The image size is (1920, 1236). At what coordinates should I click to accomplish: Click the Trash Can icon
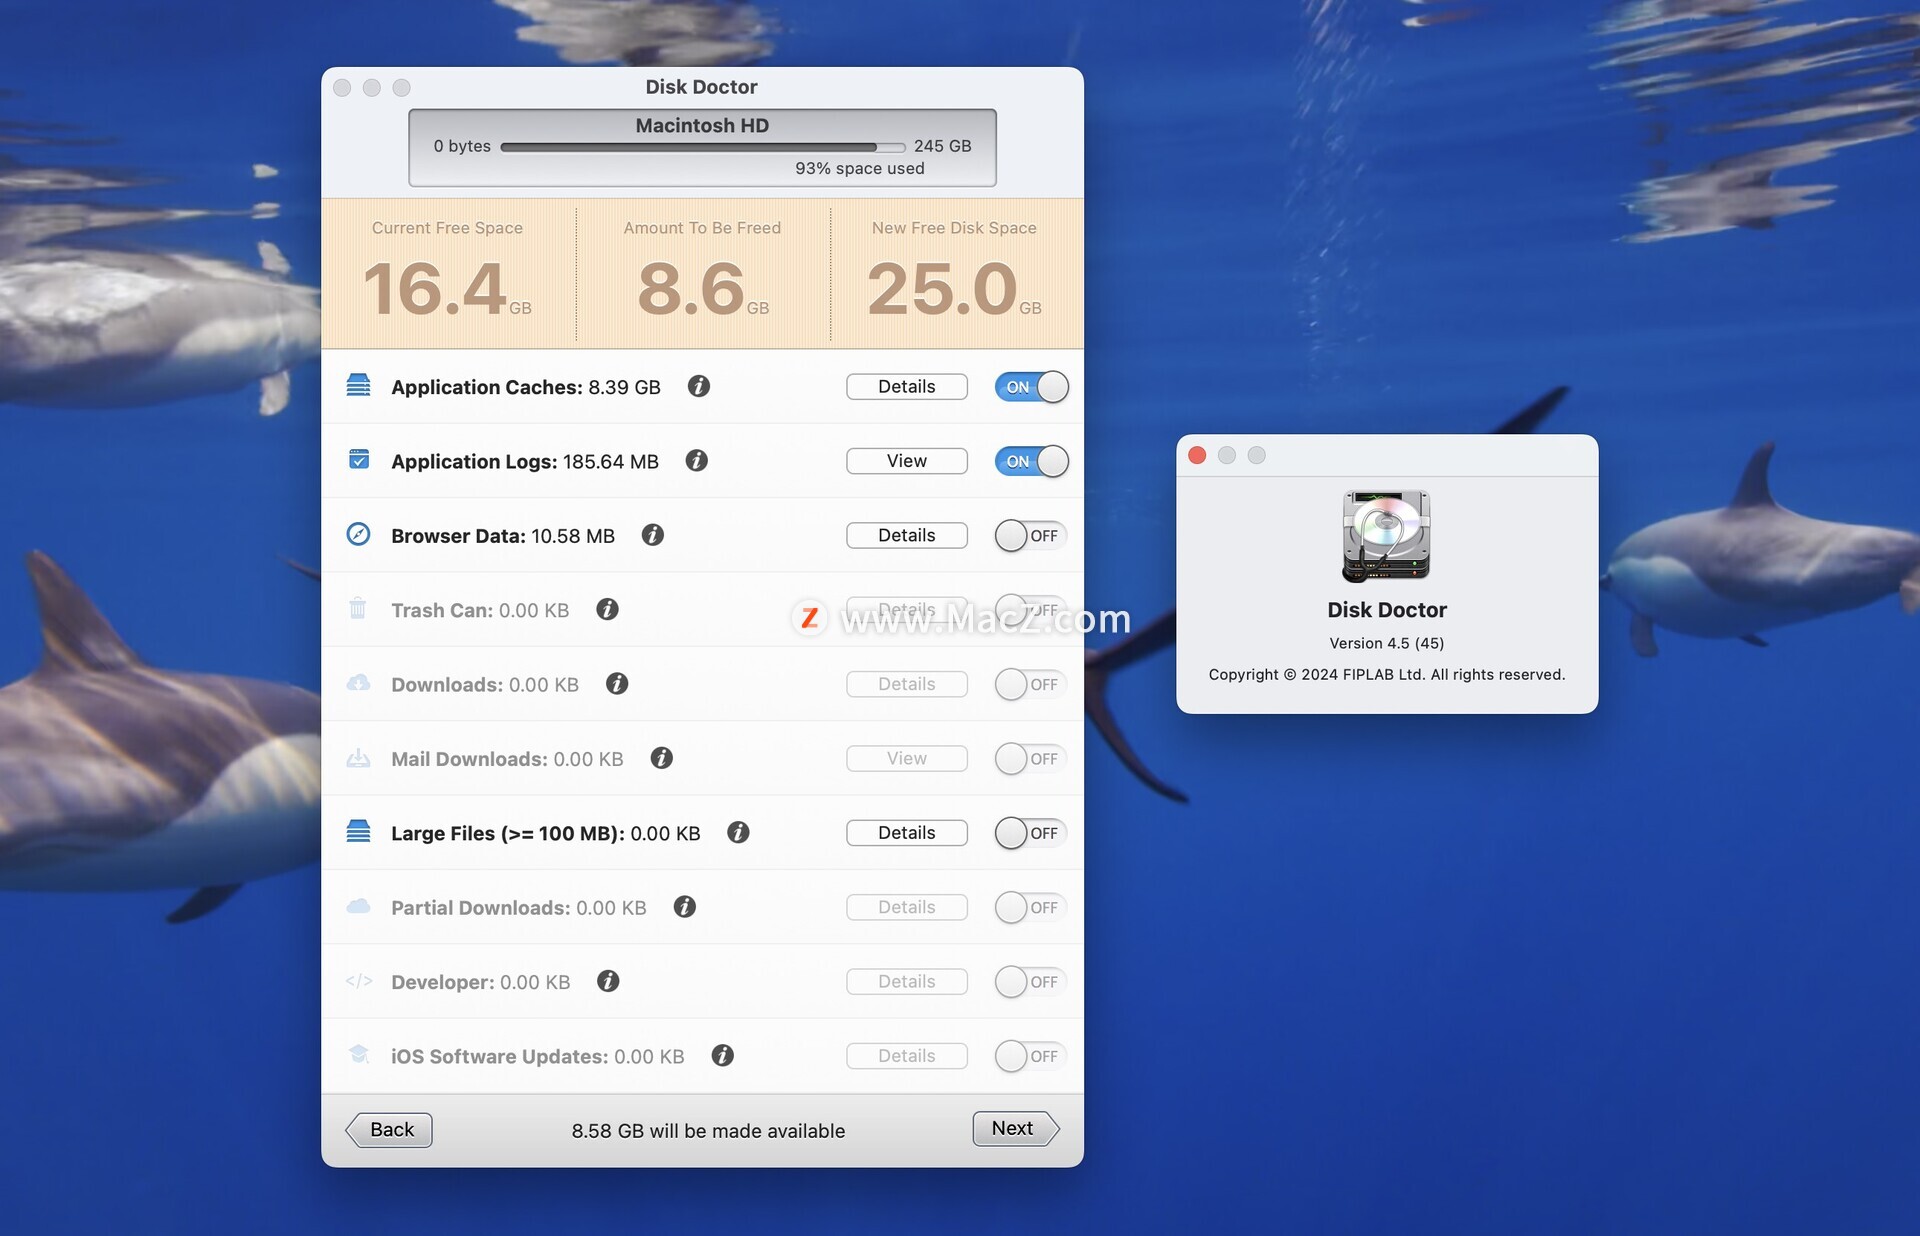[358, 608]
